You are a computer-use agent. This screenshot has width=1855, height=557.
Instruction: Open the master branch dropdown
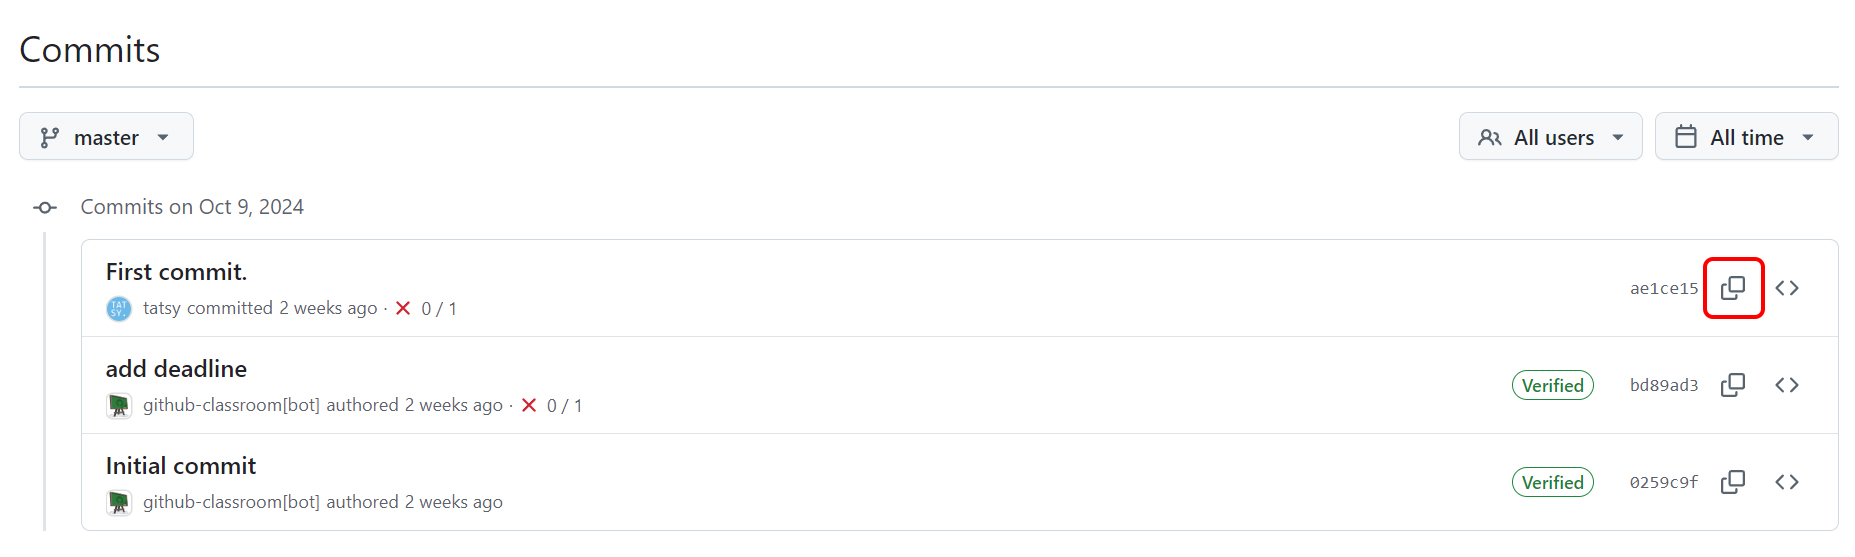[x=106, y=137]
